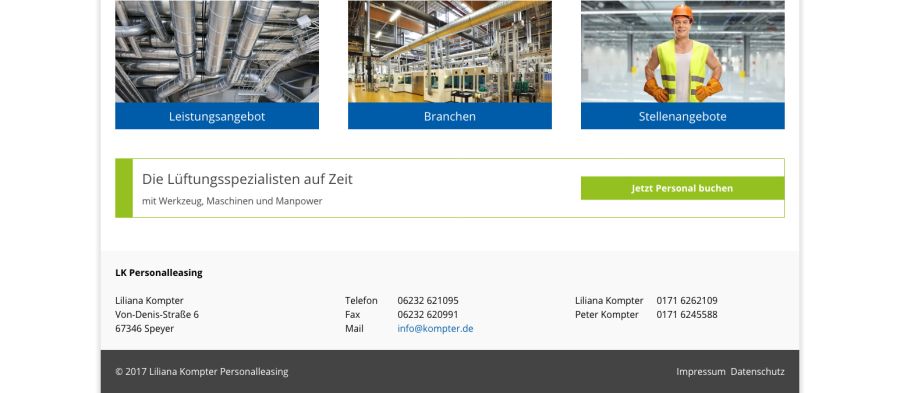Select the factory hall photo thumbnail

coord(449,52)
